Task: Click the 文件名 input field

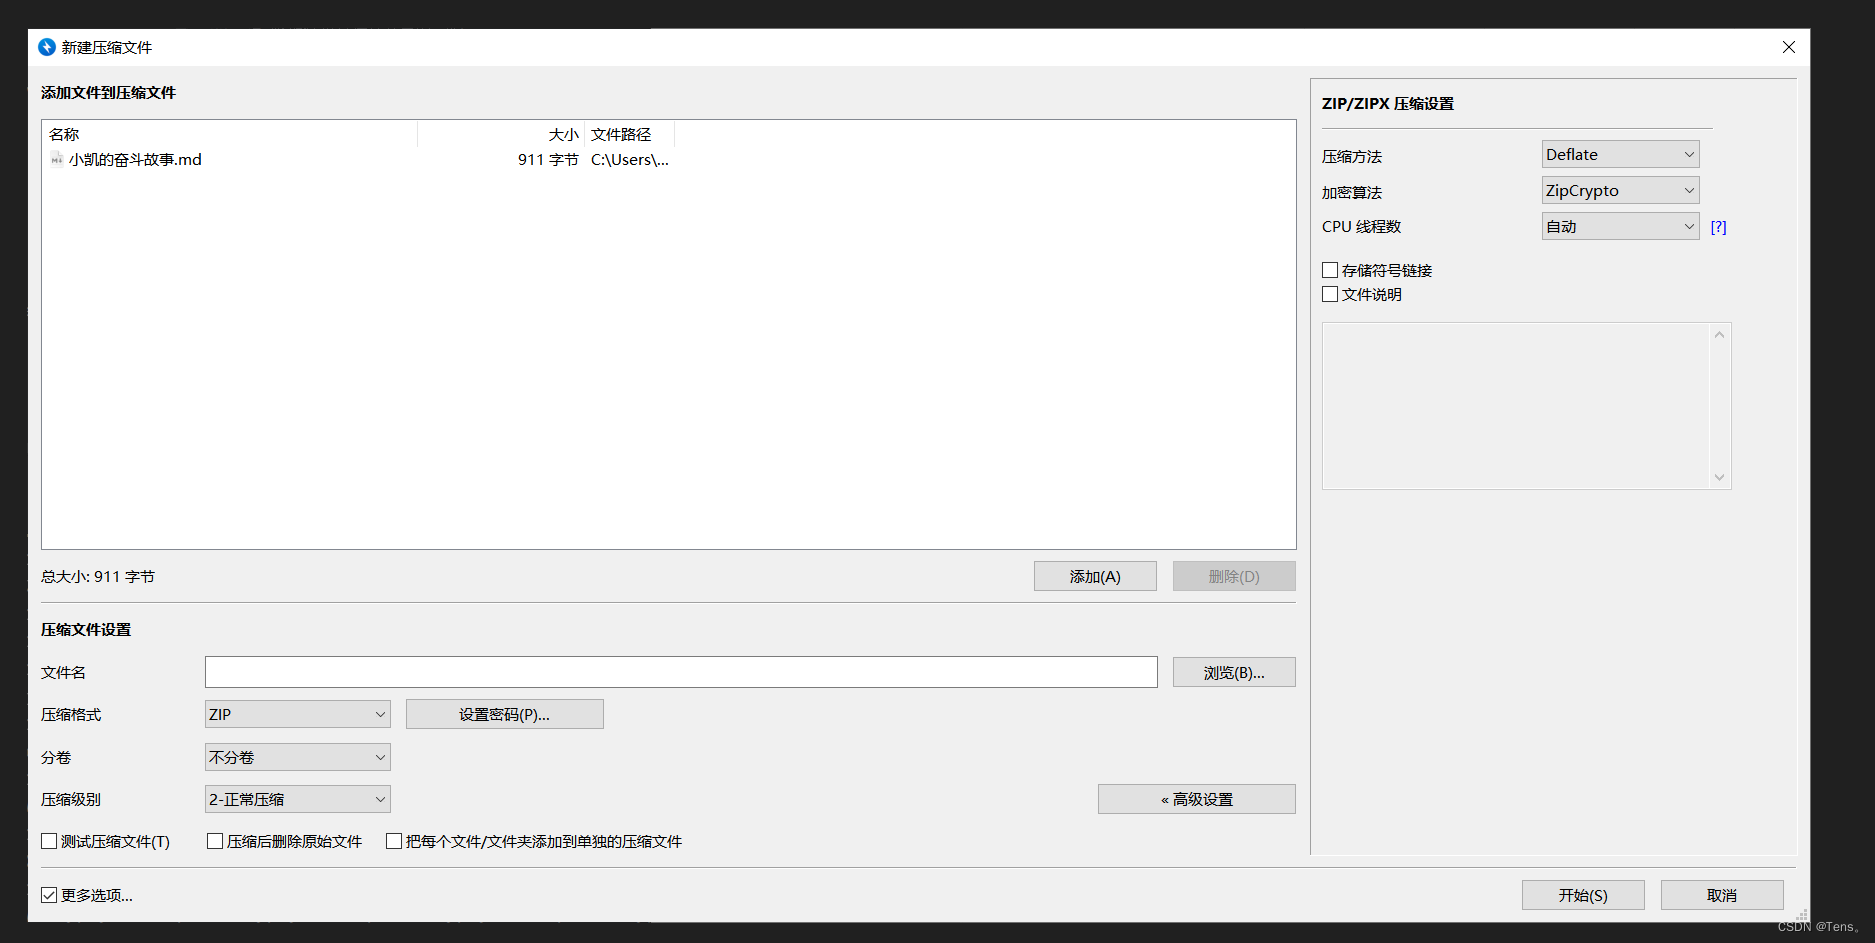Action: point(681,672)
